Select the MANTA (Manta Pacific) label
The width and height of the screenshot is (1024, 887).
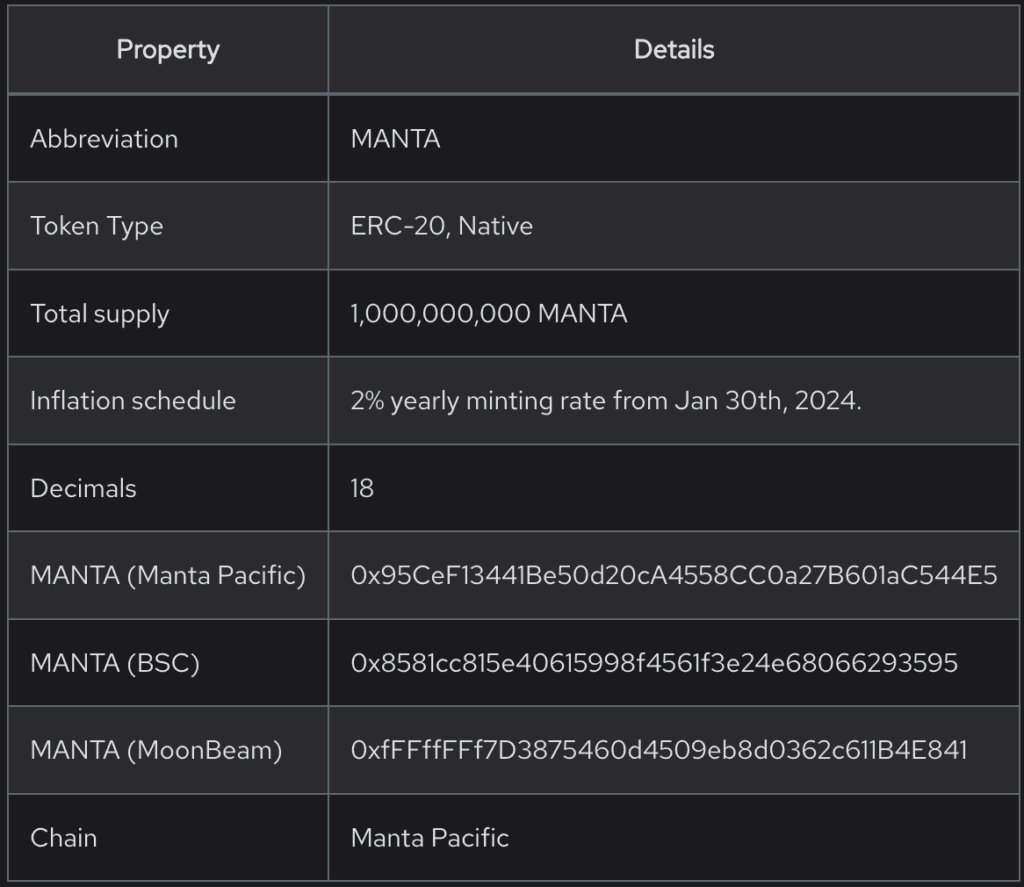(x=168, y=576)
